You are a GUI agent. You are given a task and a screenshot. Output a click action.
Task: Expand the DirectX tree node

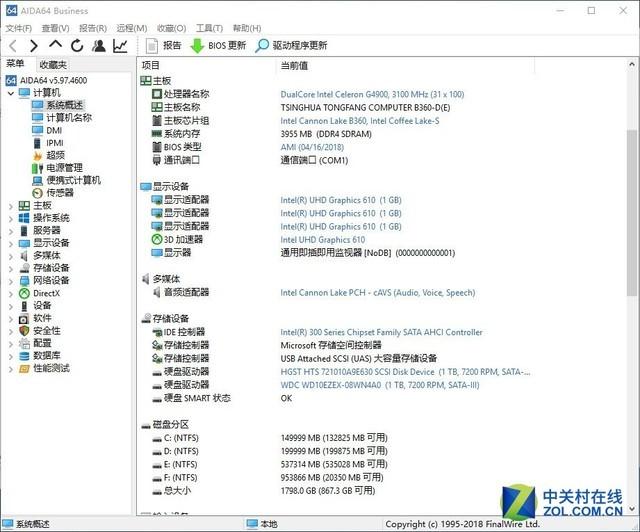(11, 294)
